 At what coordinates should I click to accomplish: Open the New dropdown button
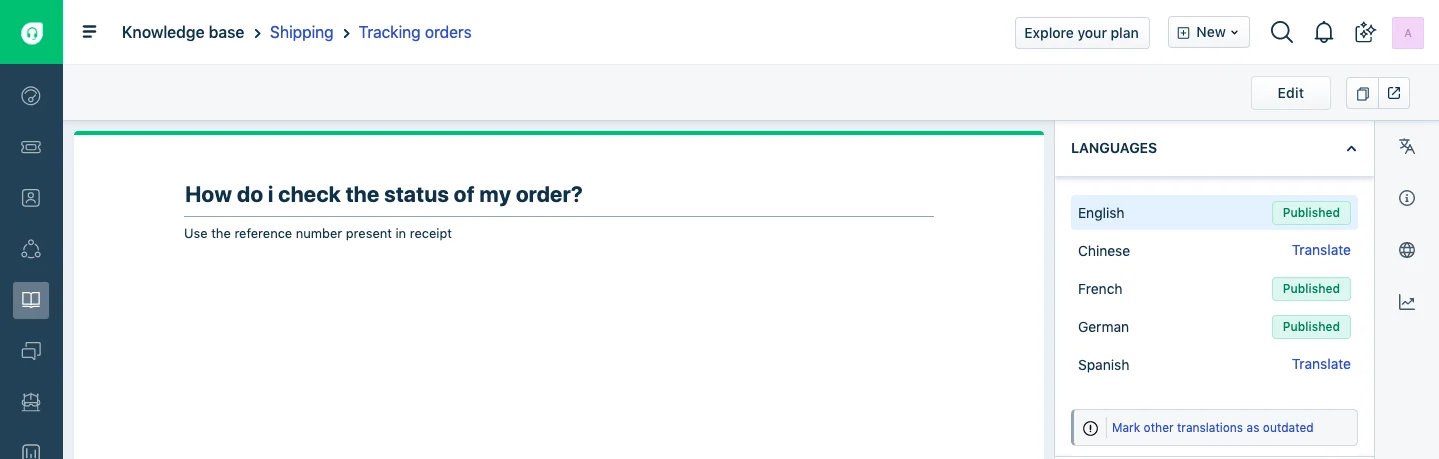click(1209, 32)
